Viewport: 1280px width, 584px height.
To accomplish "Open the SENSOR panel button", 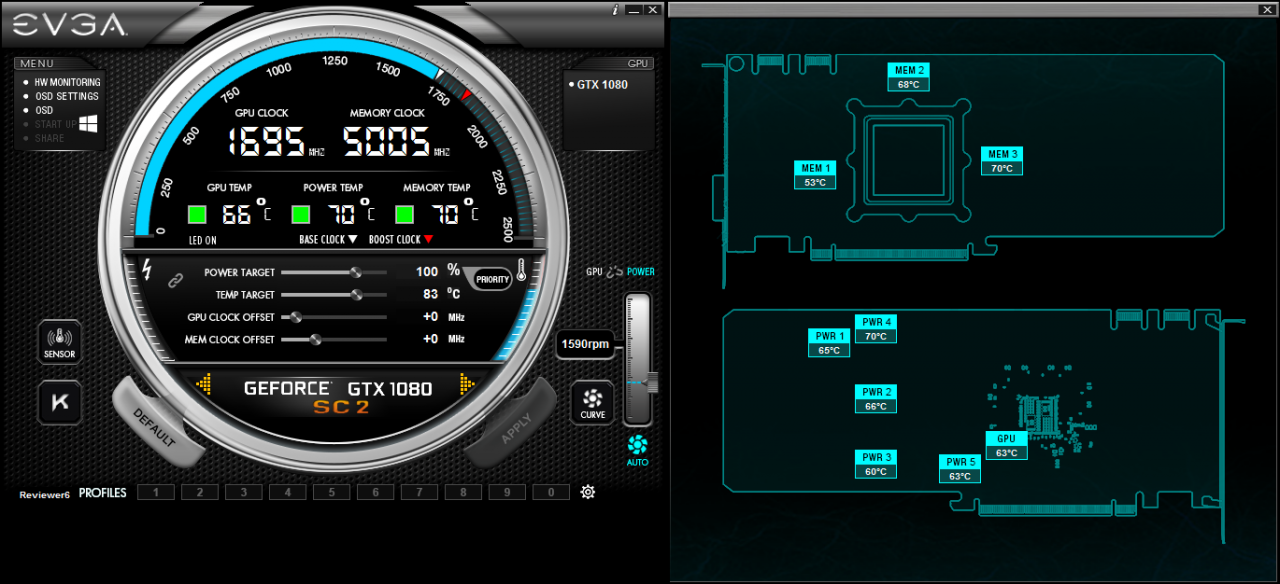I will click(59, 341).
